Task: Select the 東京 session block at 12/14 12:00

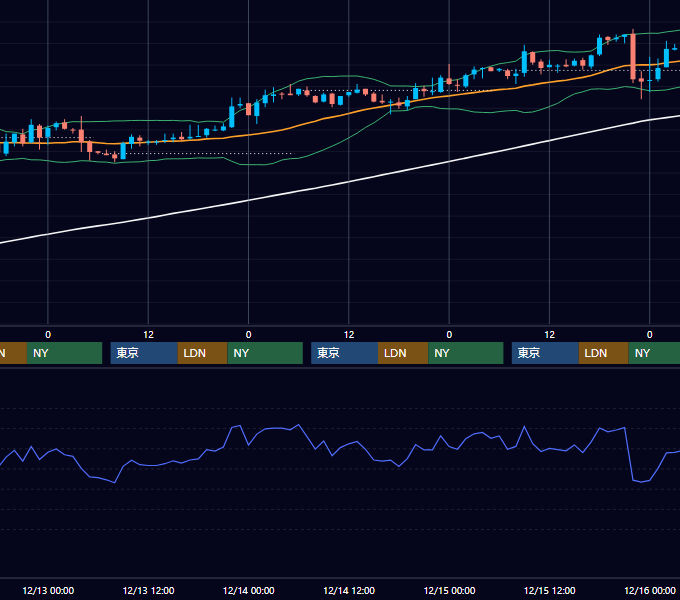Action: coord(345,353)
